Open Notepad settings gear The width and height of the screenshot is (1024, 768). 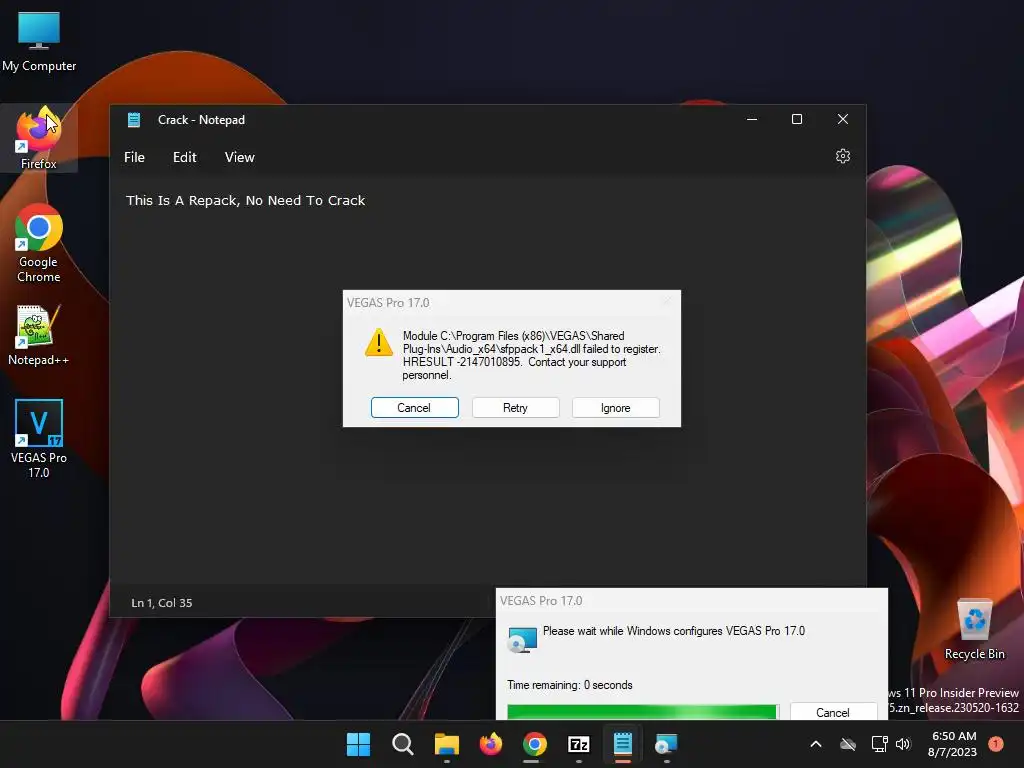tap(842, 157)
